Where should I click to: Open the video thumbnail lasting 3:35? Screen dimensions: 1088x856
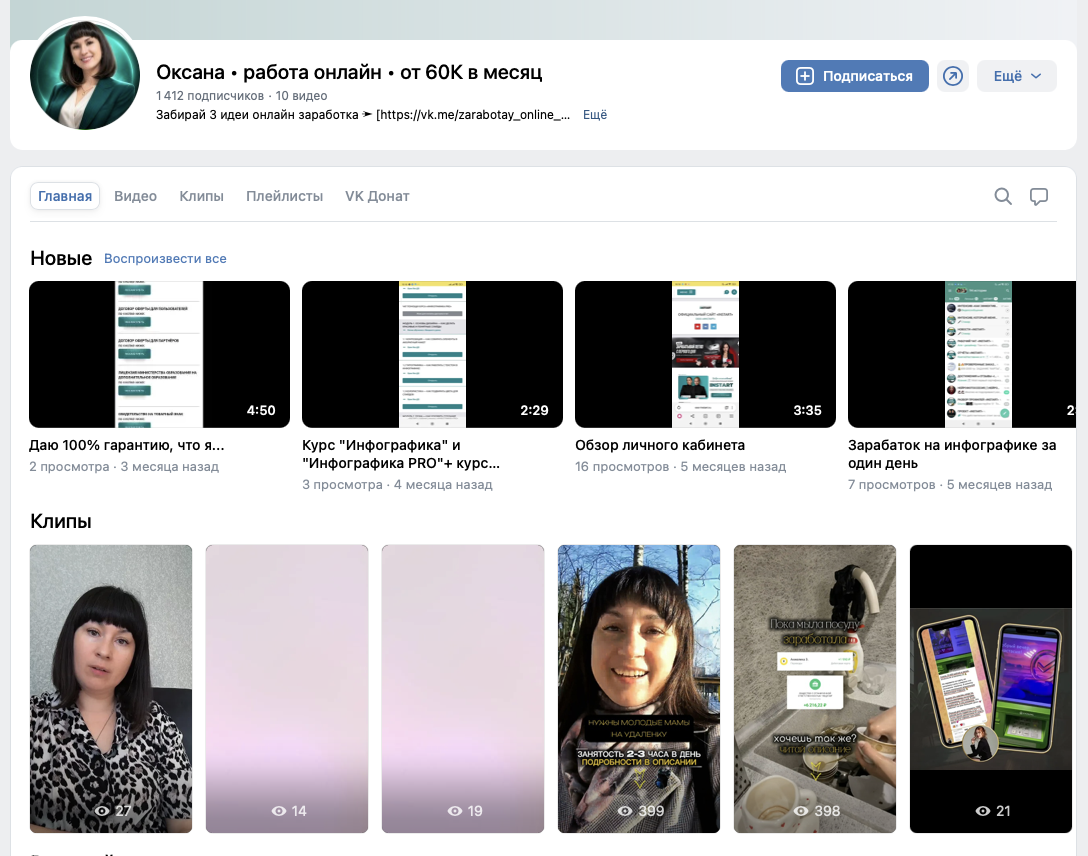(x=705, y=354)
